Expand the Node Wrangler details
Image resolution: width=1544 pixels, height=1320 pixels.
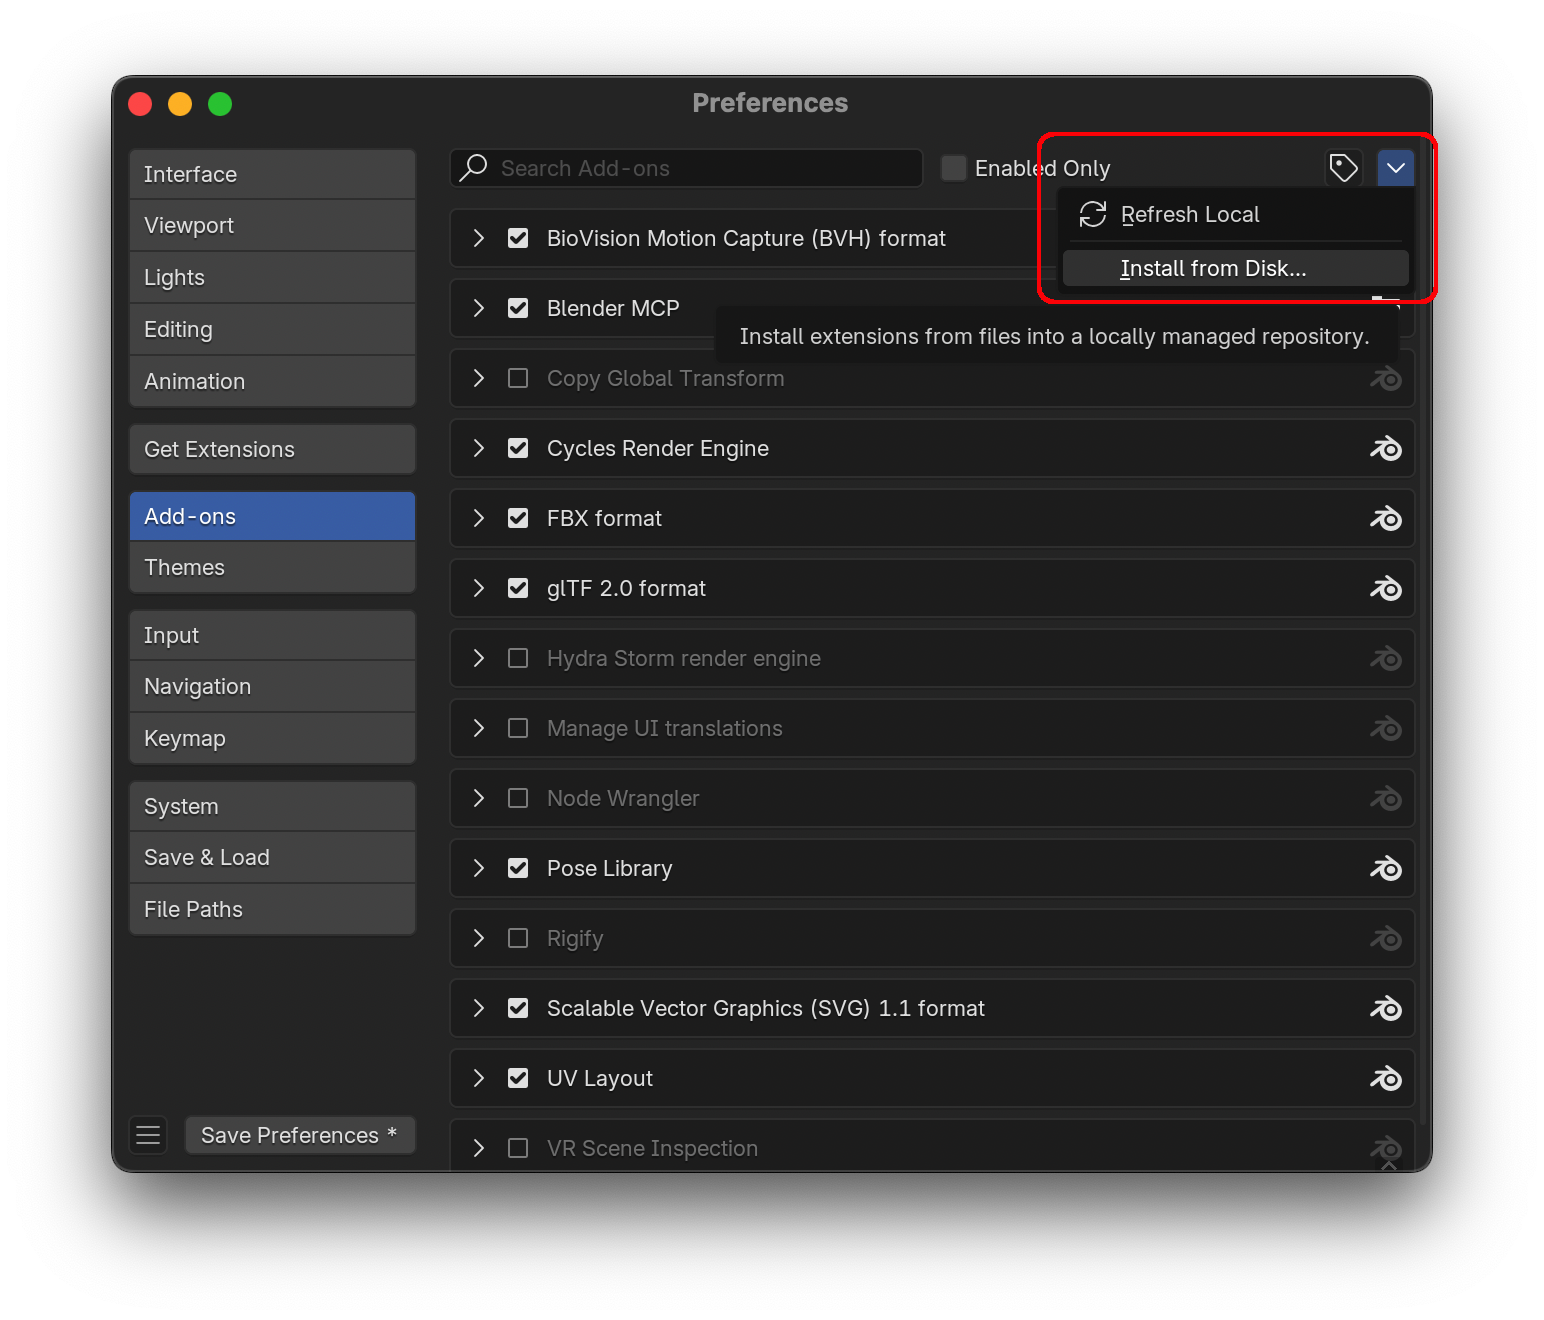click(x=479, y=798)
